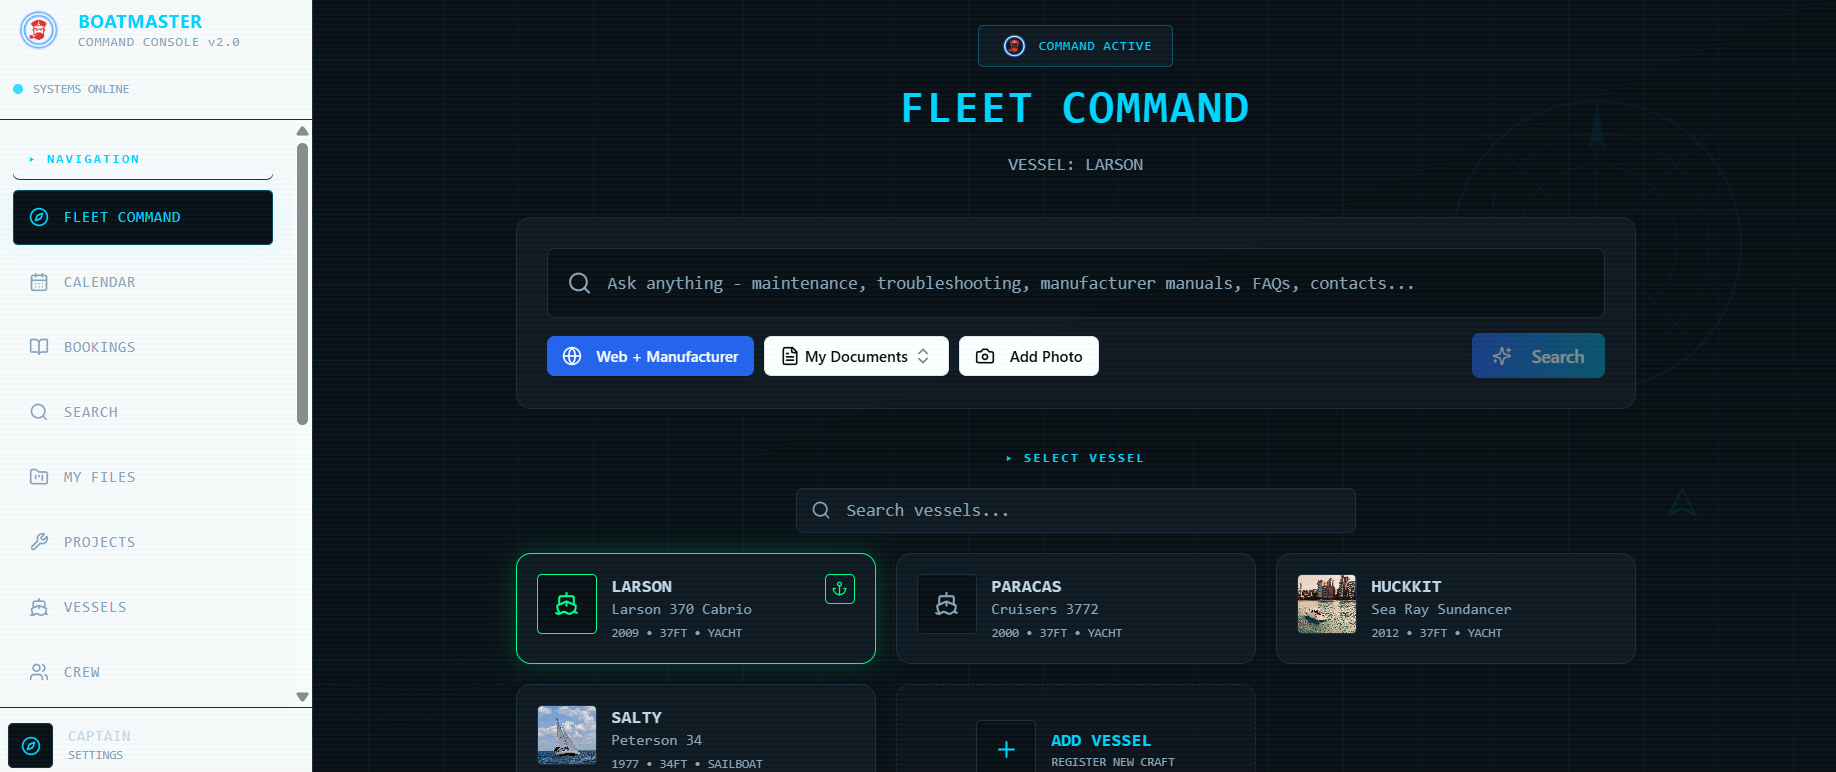Select the Calendar icon in the sidebar
This screenshot has width=1836, height=772.
click(39, 282)
